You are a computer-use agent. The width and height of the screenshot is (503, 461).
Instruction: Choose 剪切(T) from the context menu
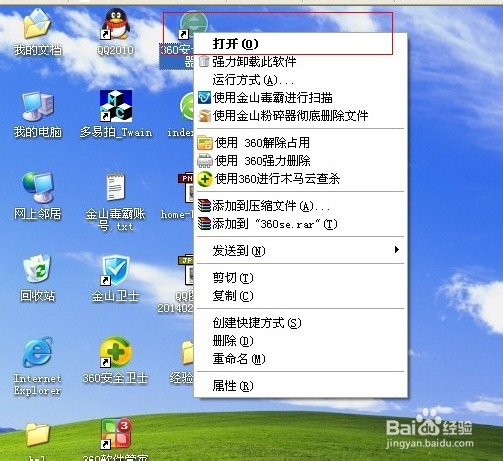[x=300, y=278]
